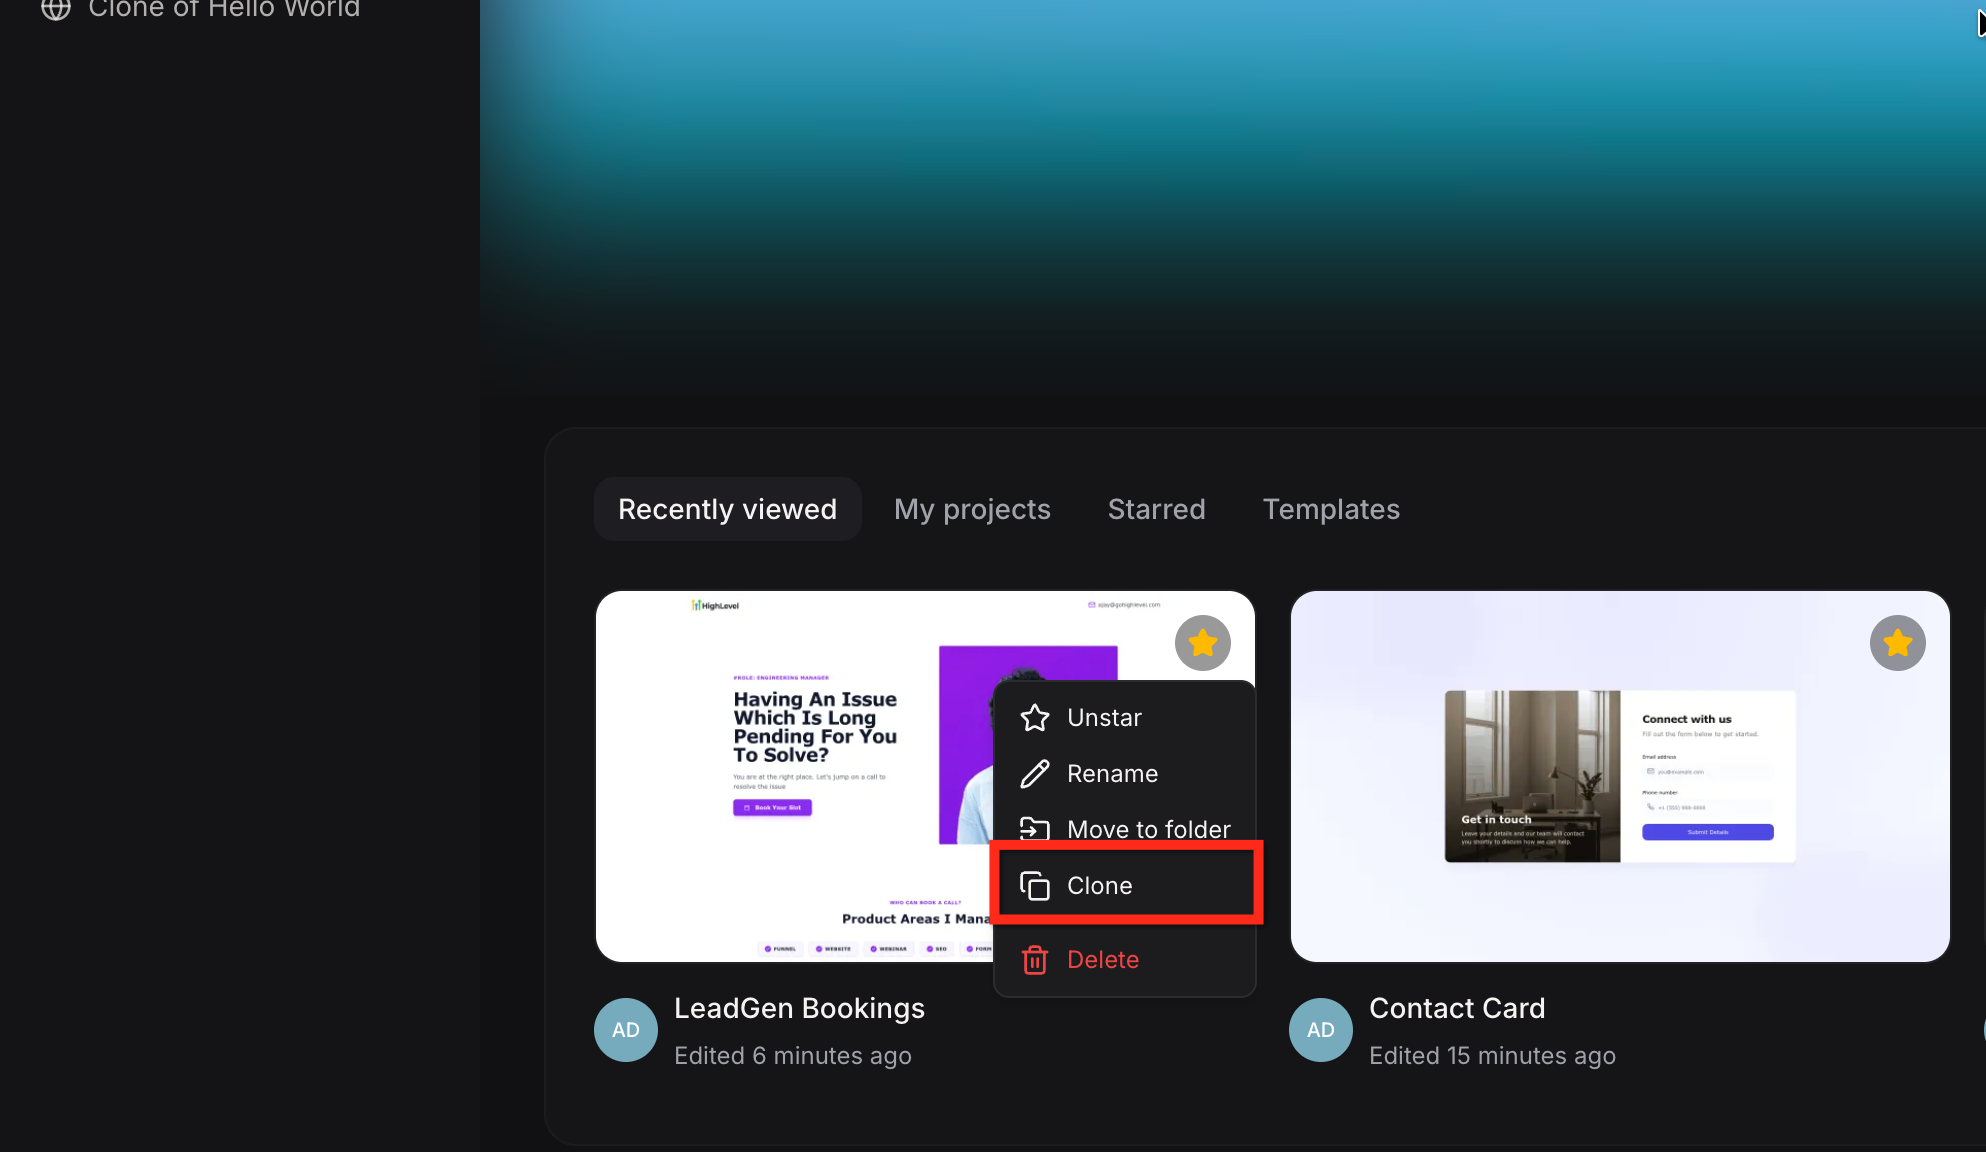1986x1152 pixels.
Task: Click the Move to folder icon
Action: (x=1035, y=829)
